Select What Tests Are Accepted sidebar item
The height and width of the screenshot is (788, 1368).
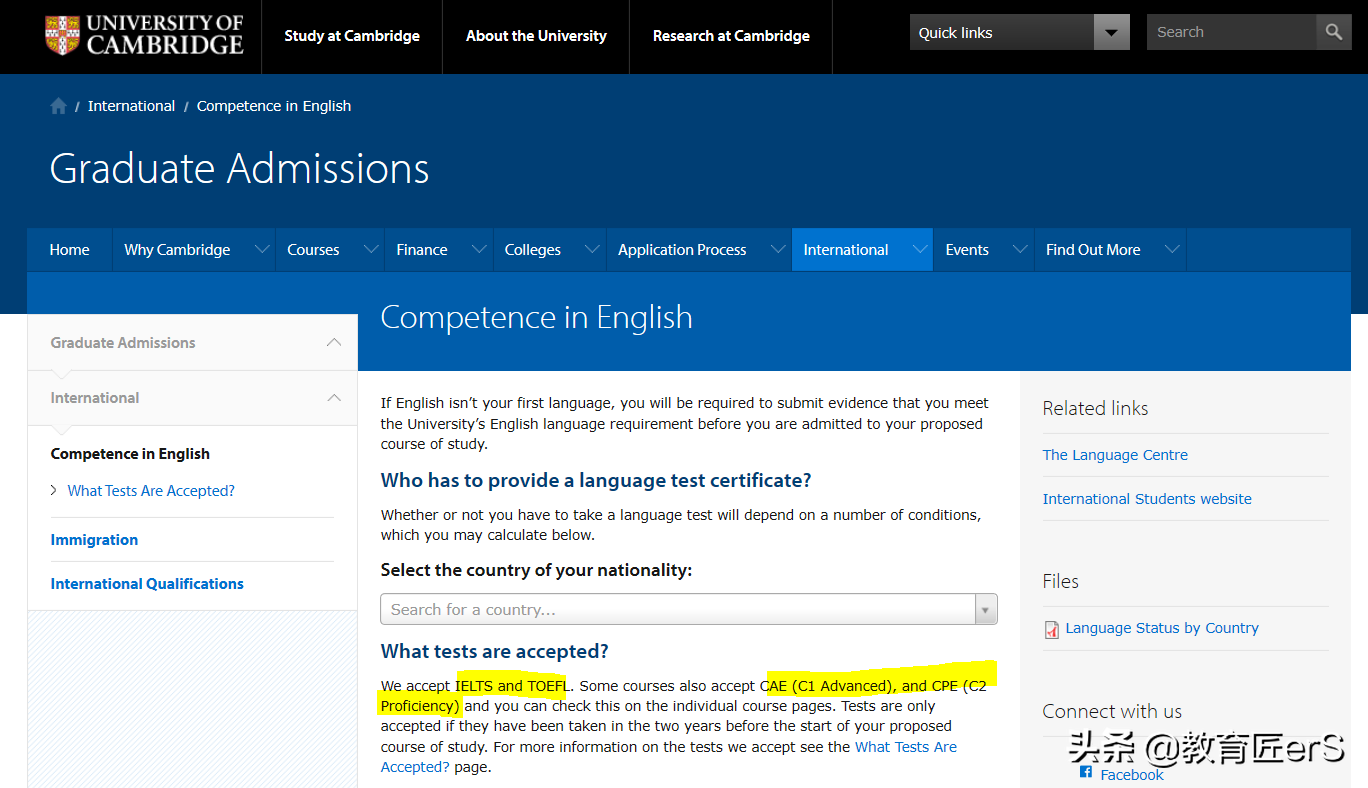click(x=151, y=491)
